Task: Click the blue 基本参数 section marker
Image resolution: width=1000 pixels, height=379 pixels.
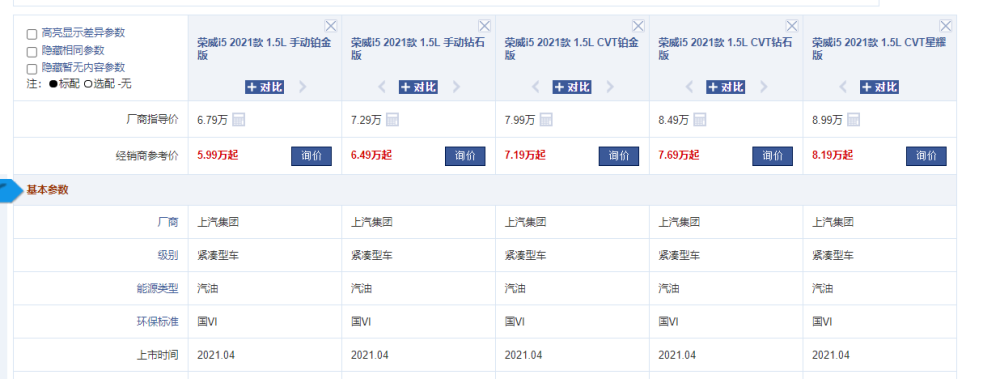Action: point(10,191)
